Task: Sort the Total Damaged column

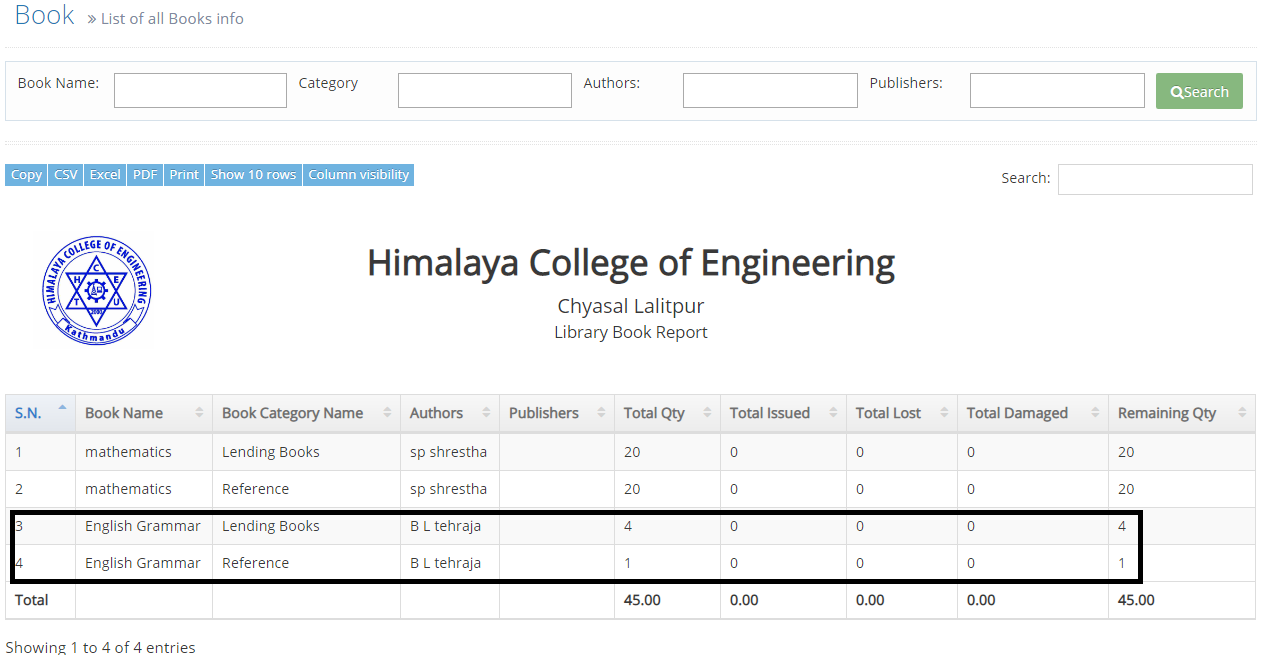Action: 1033,413
